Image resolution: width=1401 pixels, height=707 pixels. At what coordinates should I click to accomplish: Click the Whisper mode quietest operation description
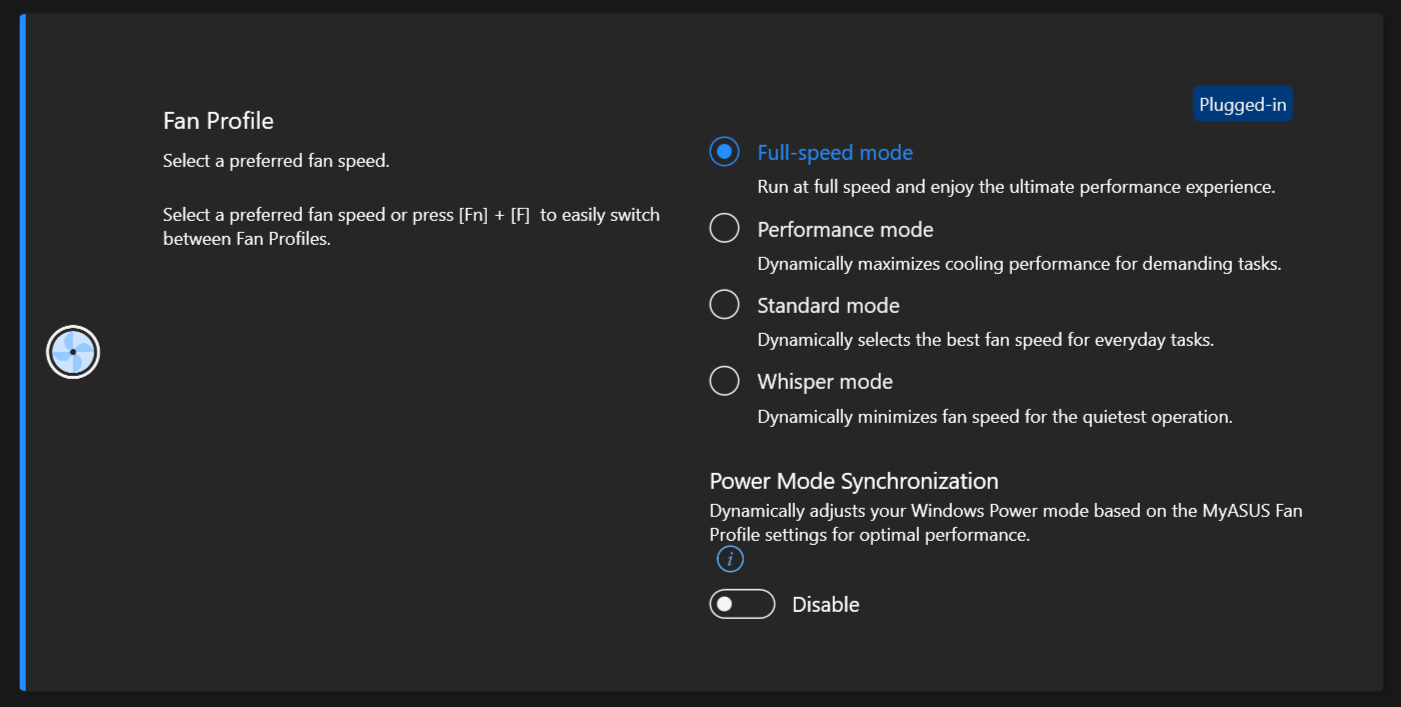995,416
